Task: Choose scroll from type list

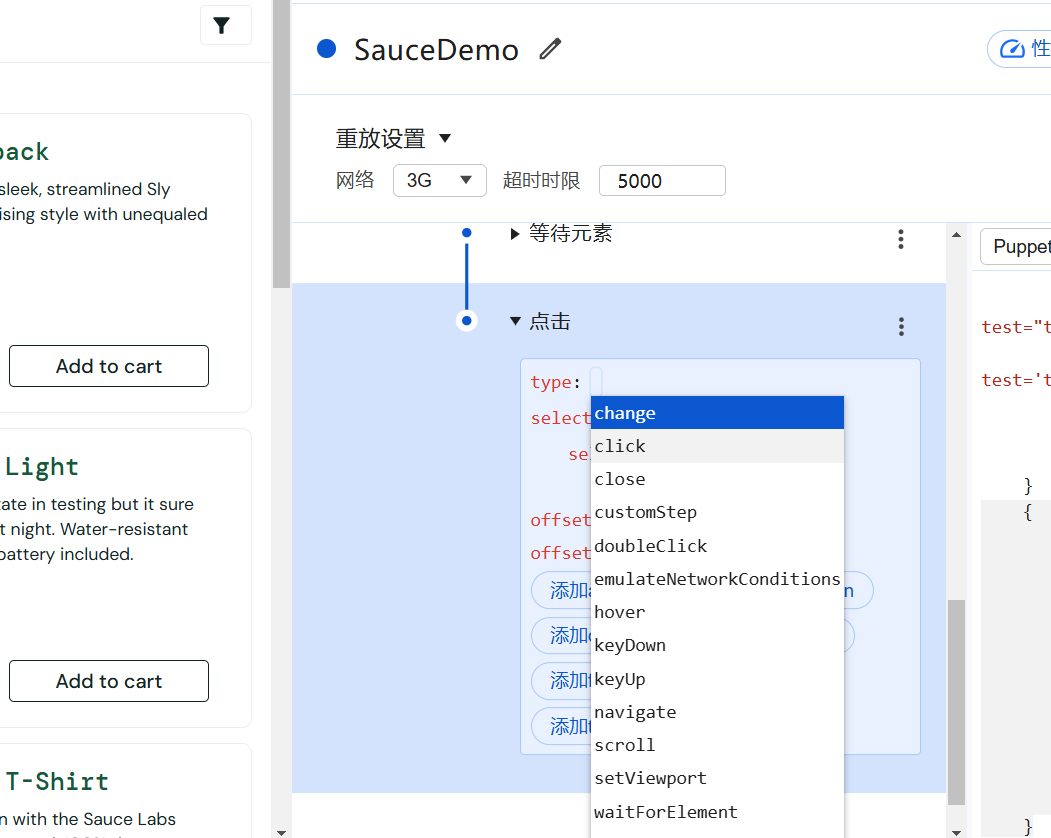Action: click(717, 745)
